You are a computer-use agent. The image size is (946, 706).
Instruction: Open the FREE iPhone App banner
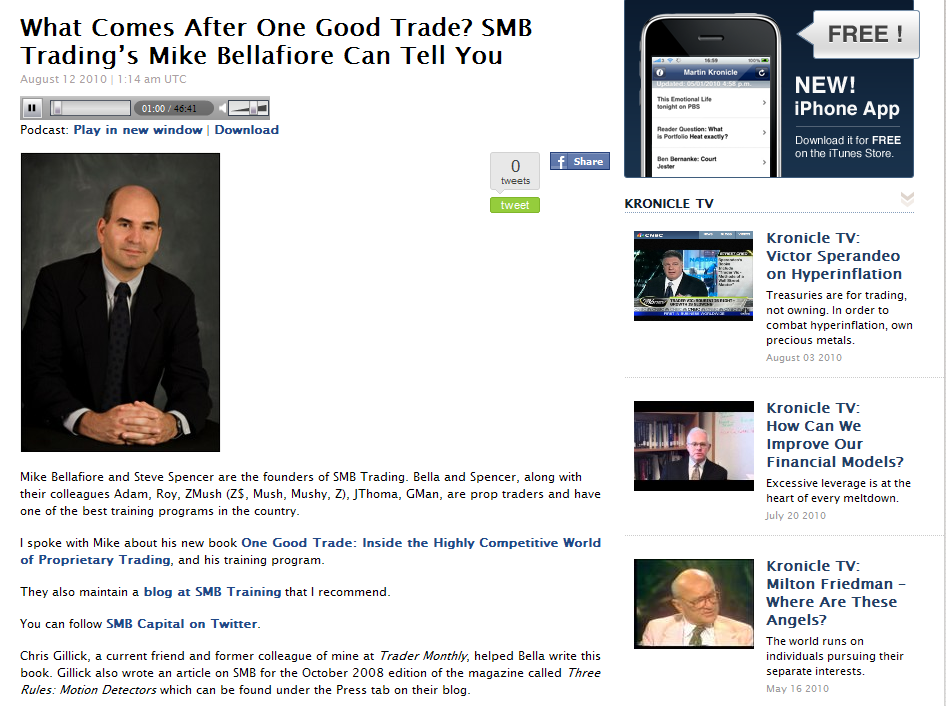point(769,89)
